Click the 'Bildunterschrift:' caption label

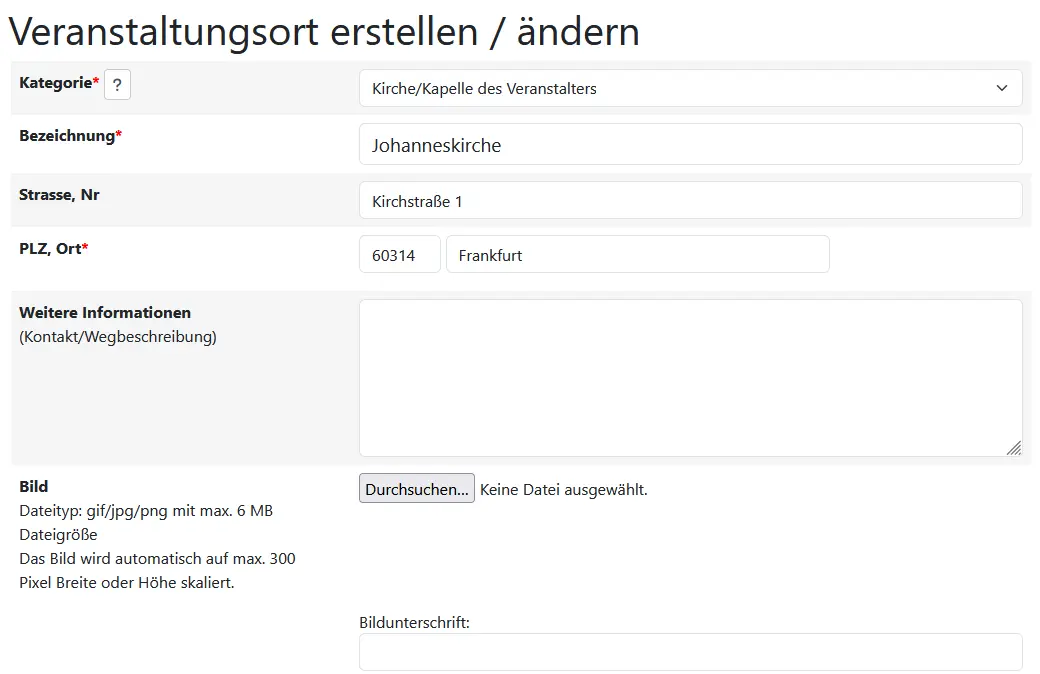[x=414, y=622]
